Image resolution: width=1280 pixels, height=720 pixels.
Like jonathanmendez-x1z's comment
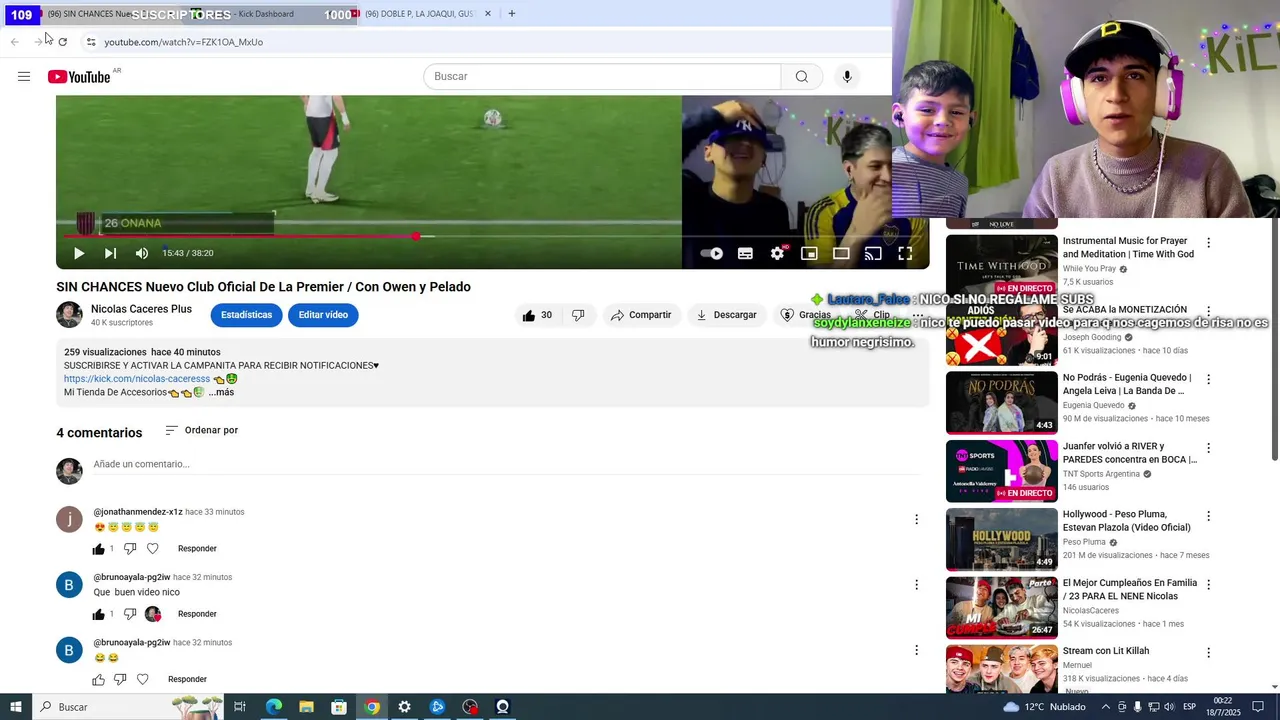98,549
